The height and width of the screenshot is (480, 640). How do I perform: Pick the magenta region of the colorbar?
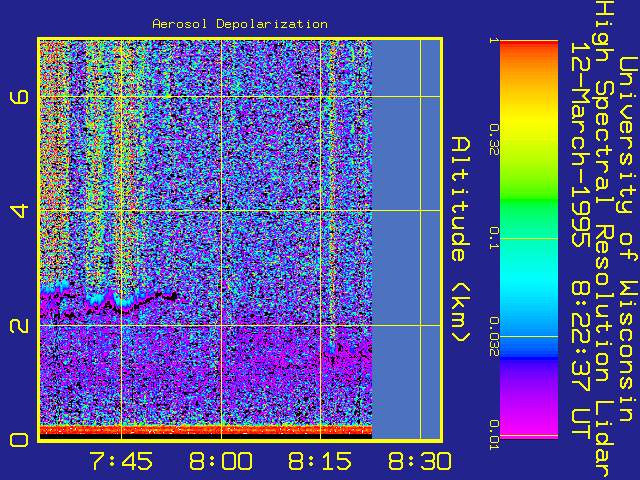tap(529, 424)
